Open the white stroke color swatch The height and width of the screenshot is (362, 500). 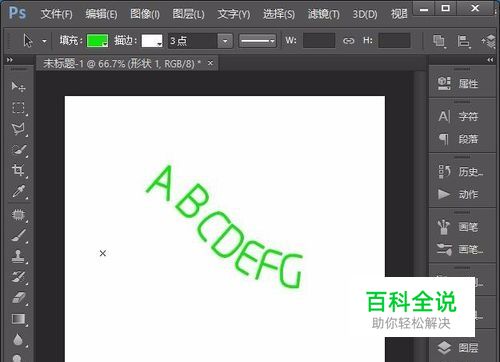pos(152,41)
